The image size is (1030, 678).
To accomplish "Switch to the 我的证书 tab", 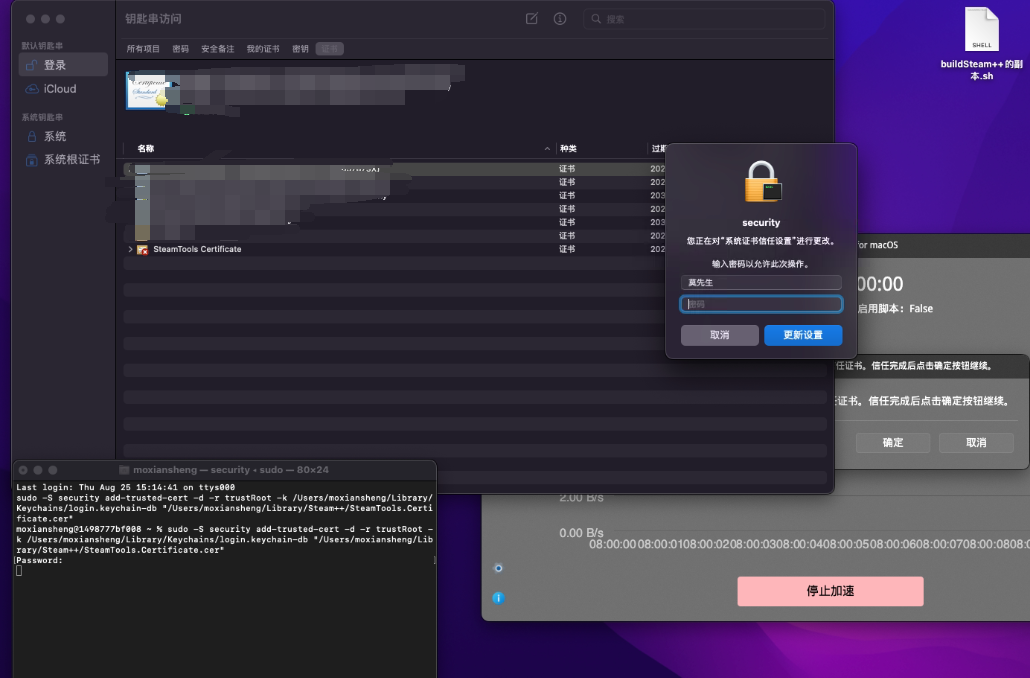I will point(262,48).
